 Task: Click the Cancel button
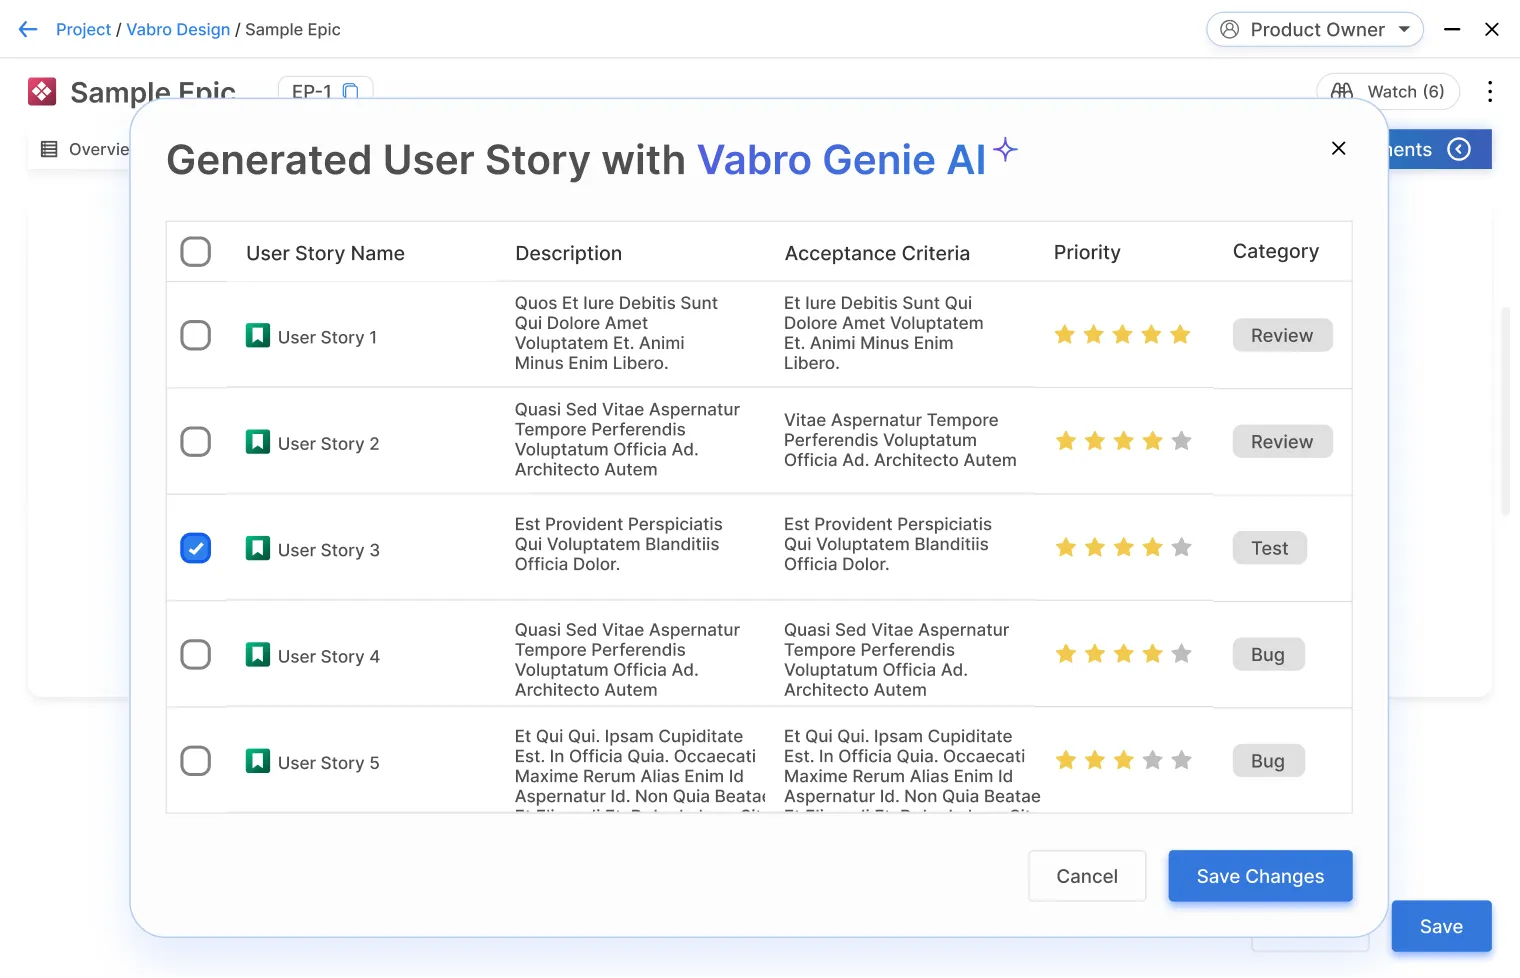pyautogui.click(x=1086, y=877)
